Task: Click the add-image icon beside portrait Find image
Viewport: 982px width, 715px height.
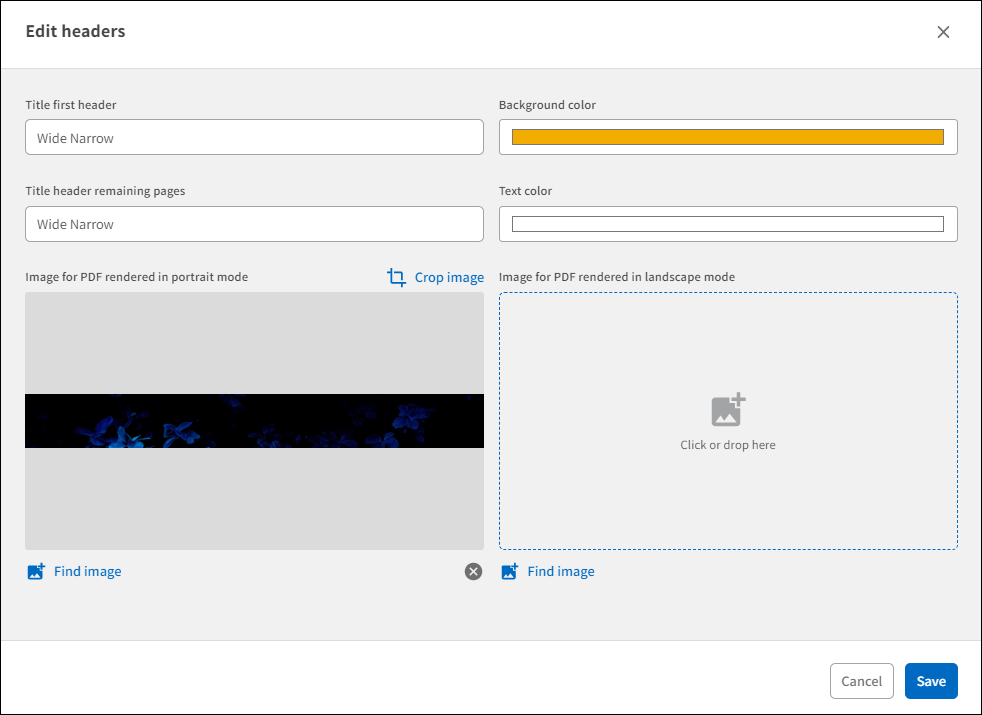Action: tap(35, 571)
